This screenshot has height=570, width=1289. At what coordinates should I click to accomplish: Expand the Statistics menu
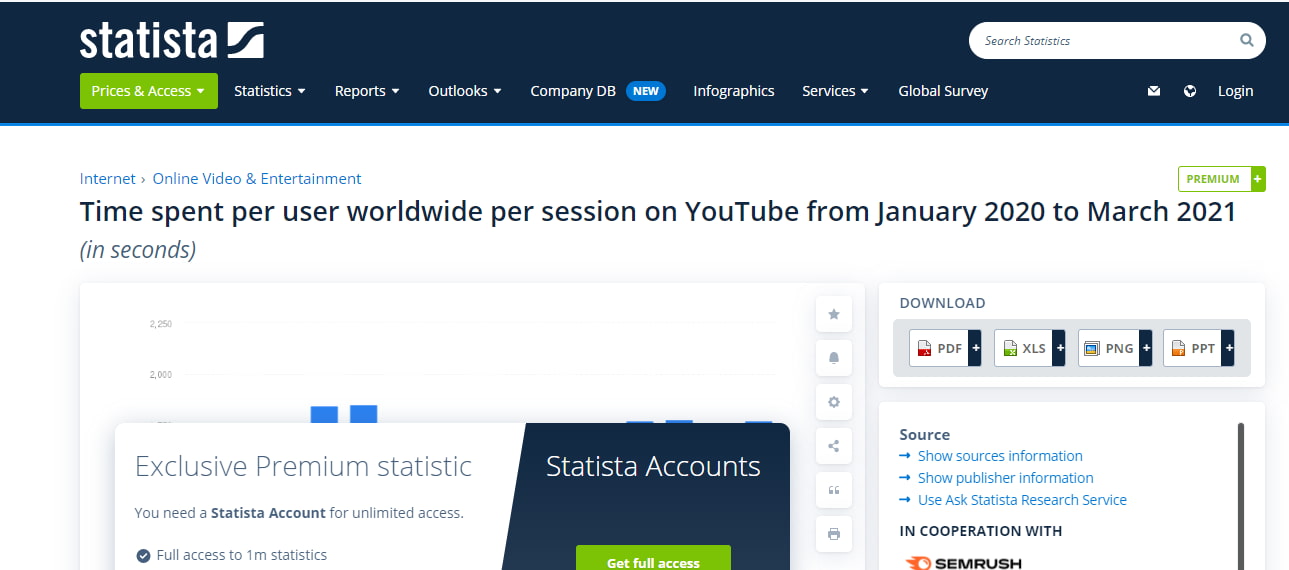point(270,91)
